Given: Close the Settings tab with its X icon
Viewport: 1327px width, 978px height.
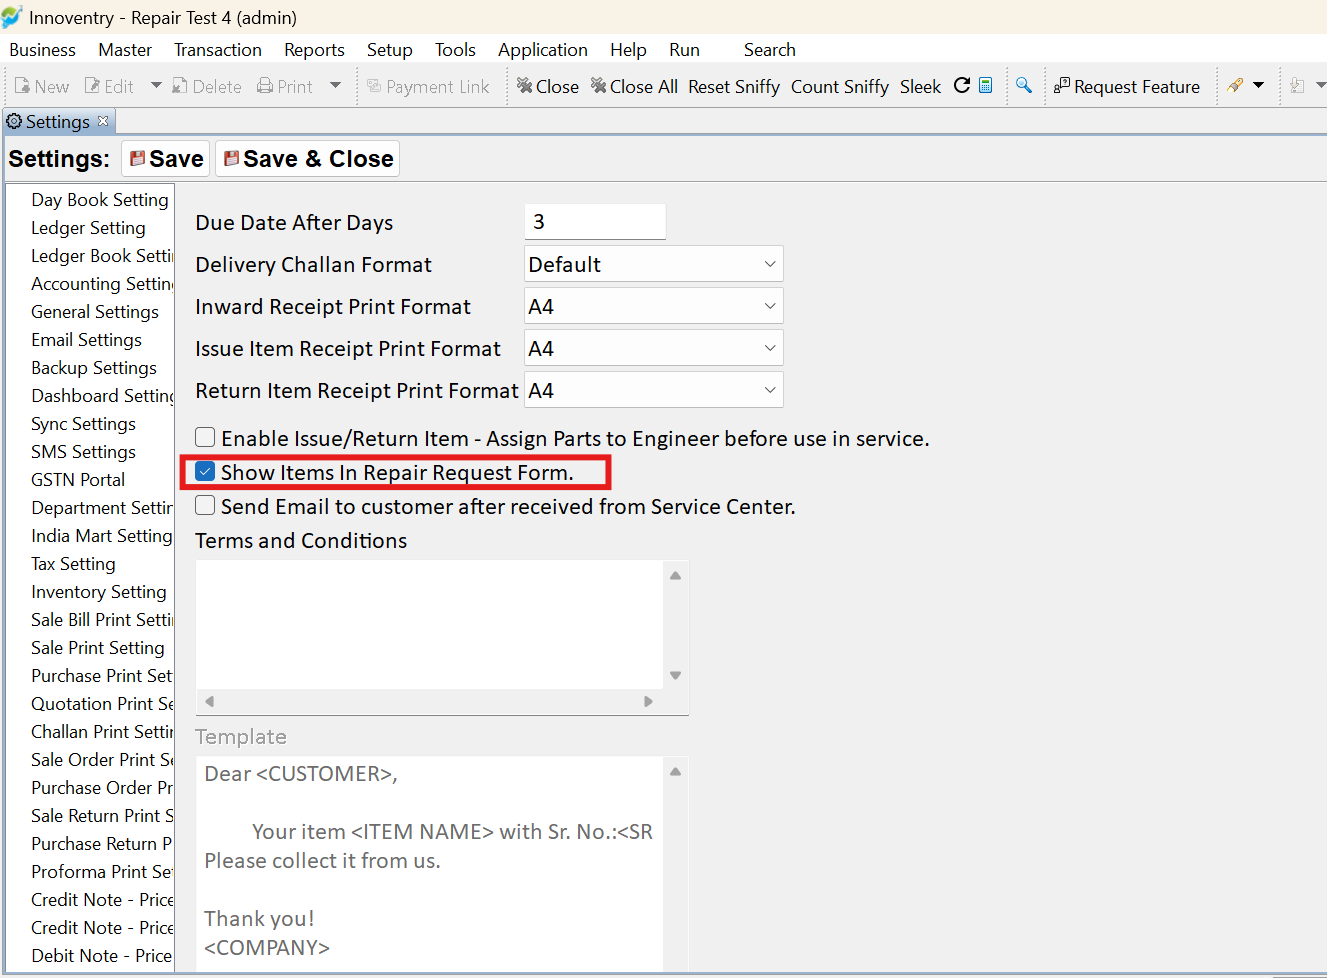Looking at the screenshot, I should [x=103, y=121].
